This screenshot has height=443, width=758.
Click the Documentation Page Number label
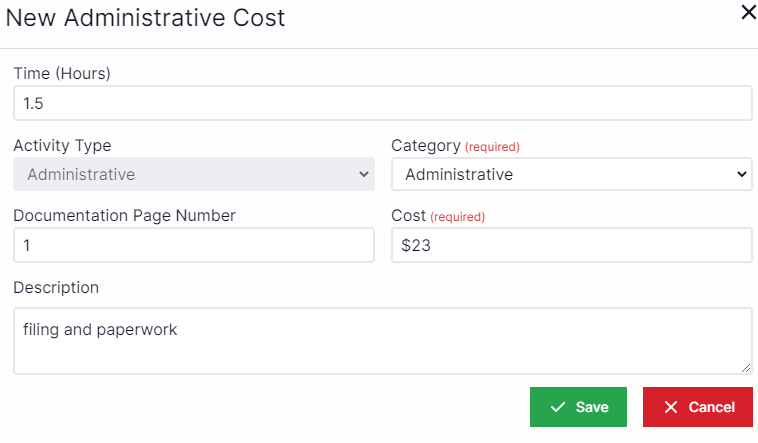click(124, 215)
